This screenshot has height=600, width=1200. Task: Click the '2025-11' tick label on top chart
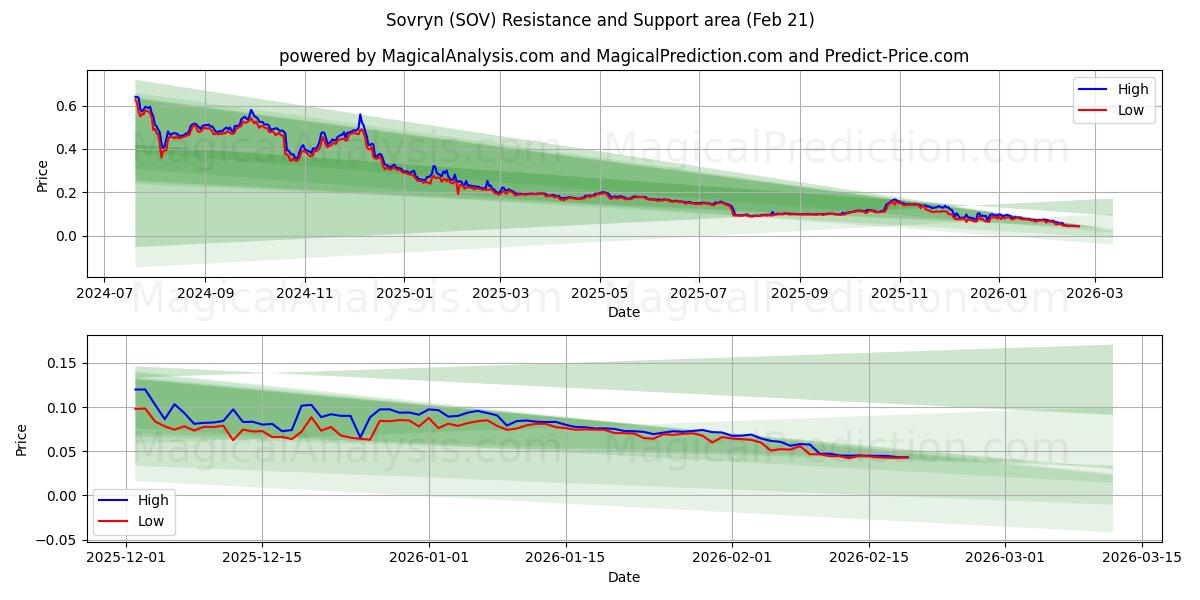tap(900, 295)
